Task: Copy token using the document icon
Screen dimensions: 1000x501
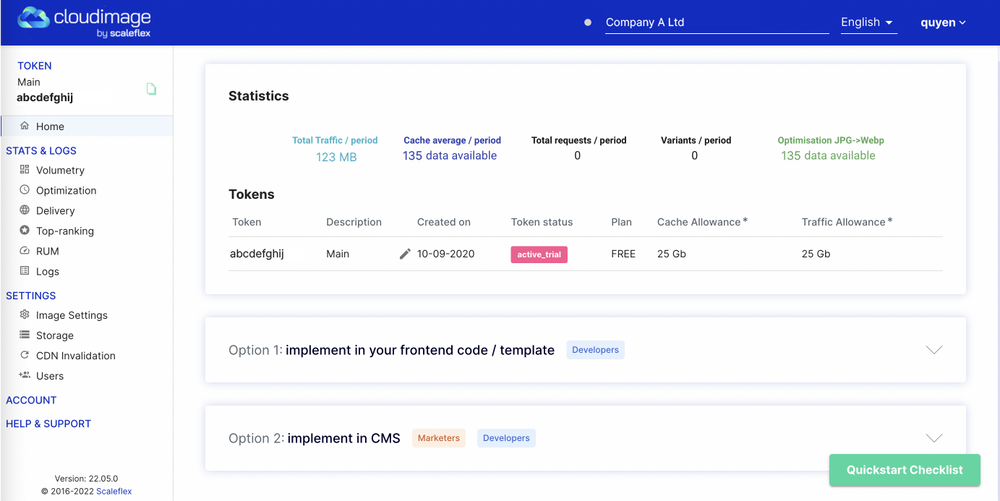Action: coord(151,89)
